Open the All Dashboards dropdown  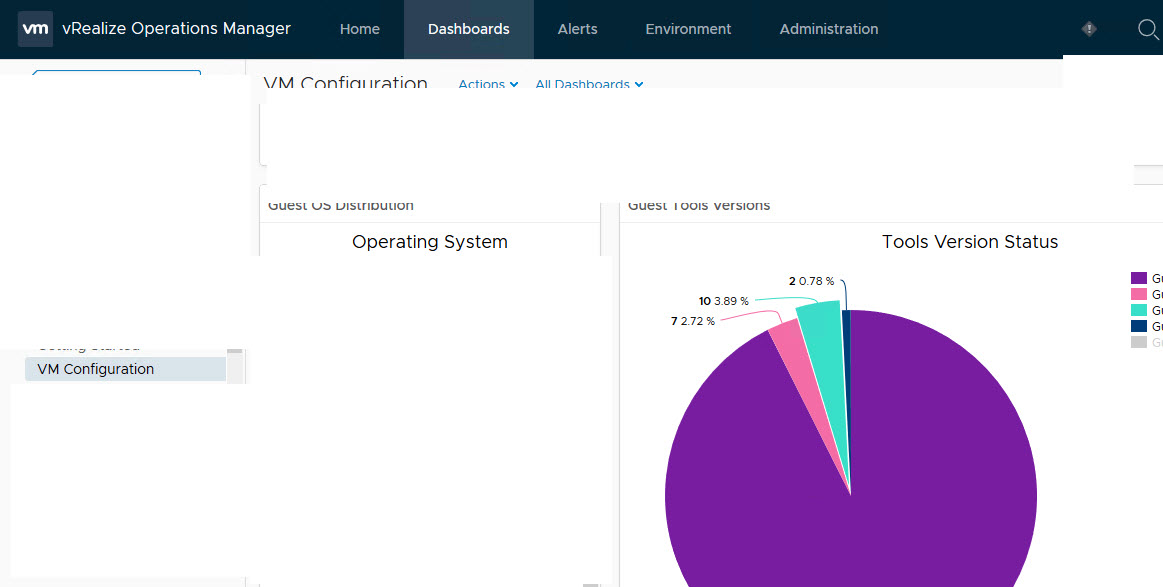click(588, 84)
